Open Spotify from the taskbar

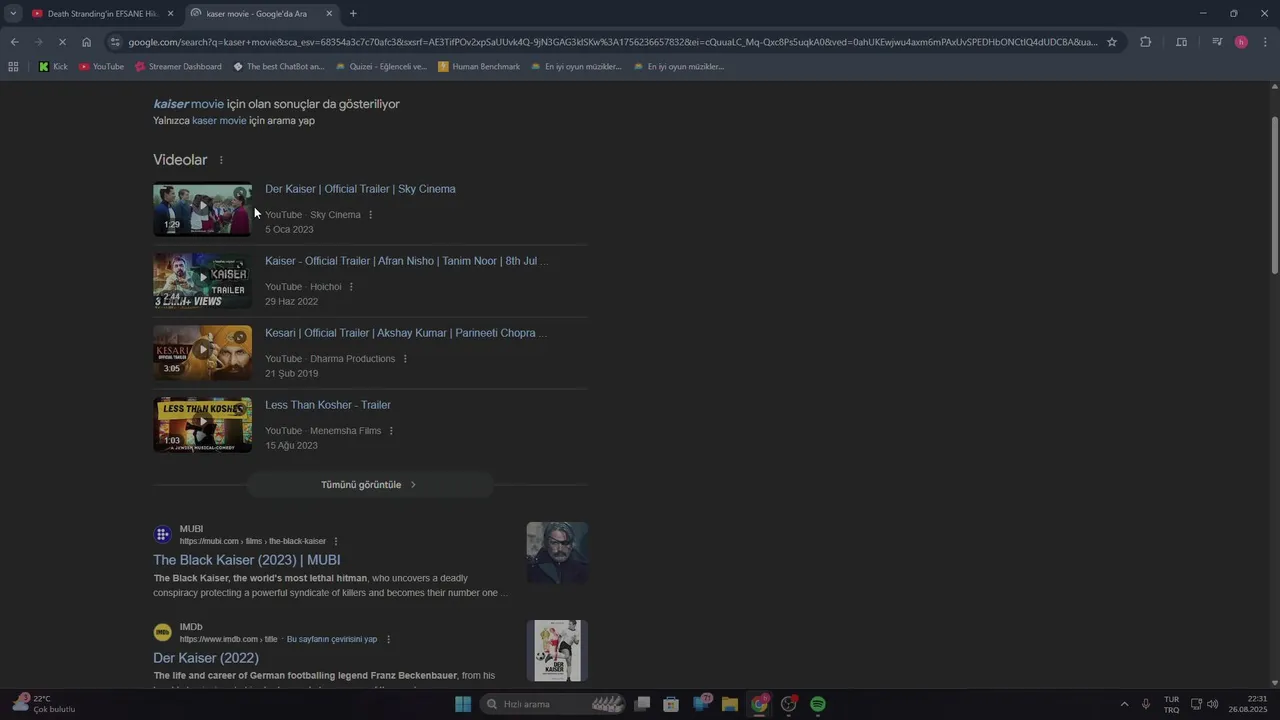[818, 704]
